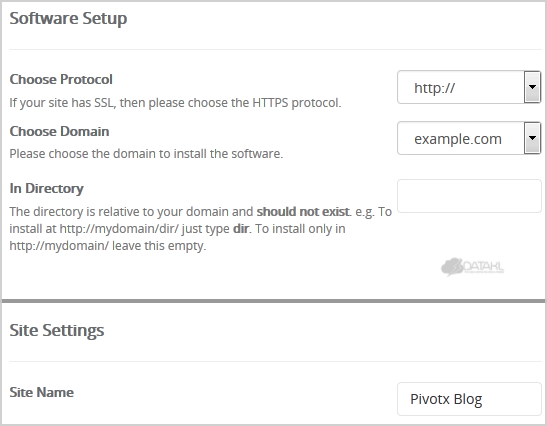Click the In Directory label
The width and height of the screenshot is (547, 426).
pos(46,188)
